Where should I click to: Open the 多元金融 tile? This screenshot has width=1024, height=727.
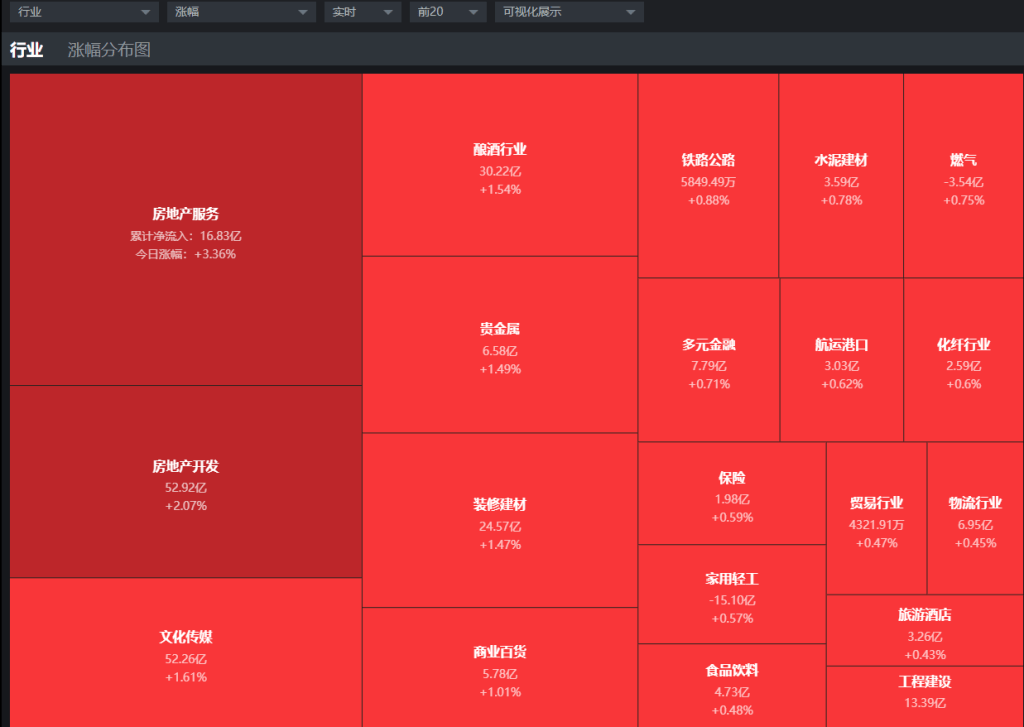[708, 360]
